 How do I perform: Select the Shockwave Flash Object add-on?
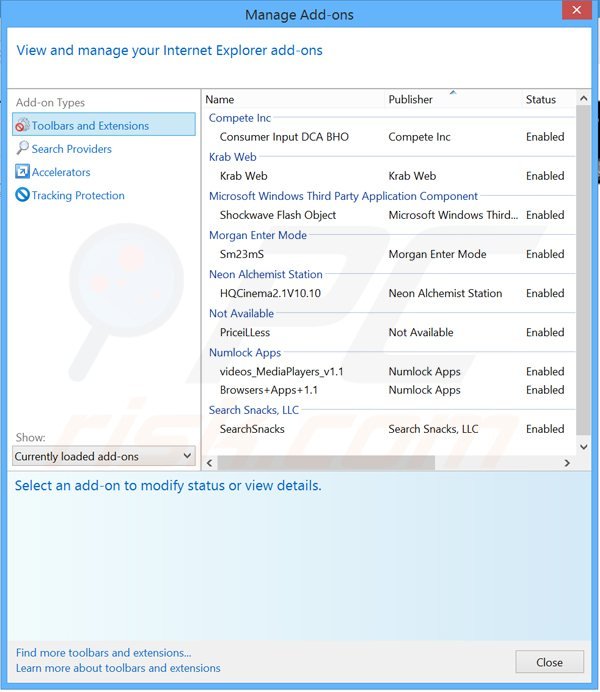278,215
